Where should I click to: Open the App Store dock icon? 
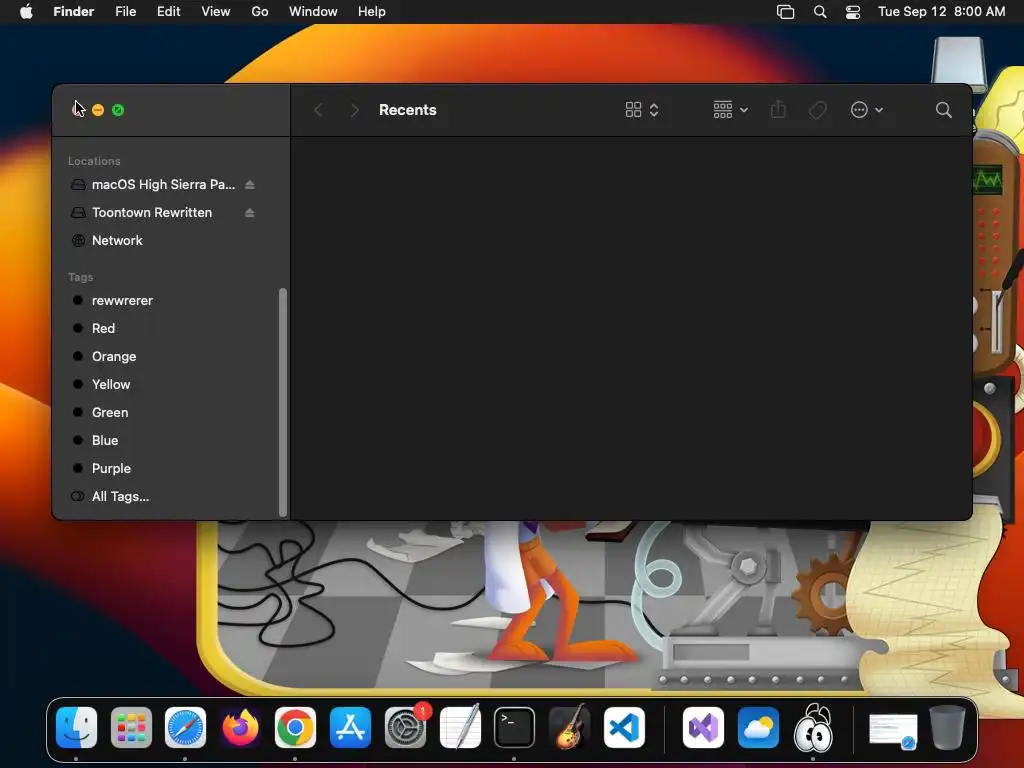(x=350, y=728)
